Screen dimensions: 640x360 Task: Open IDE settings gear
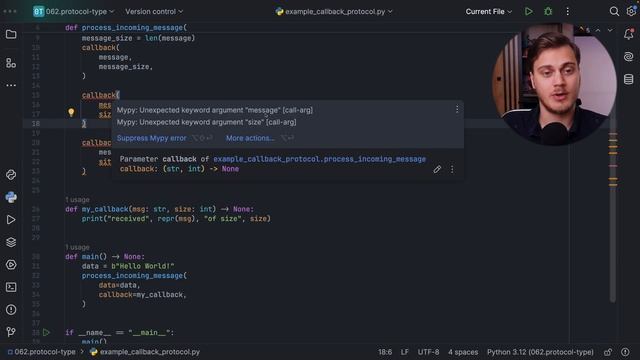pyautogui.click(x=631, y=11)
